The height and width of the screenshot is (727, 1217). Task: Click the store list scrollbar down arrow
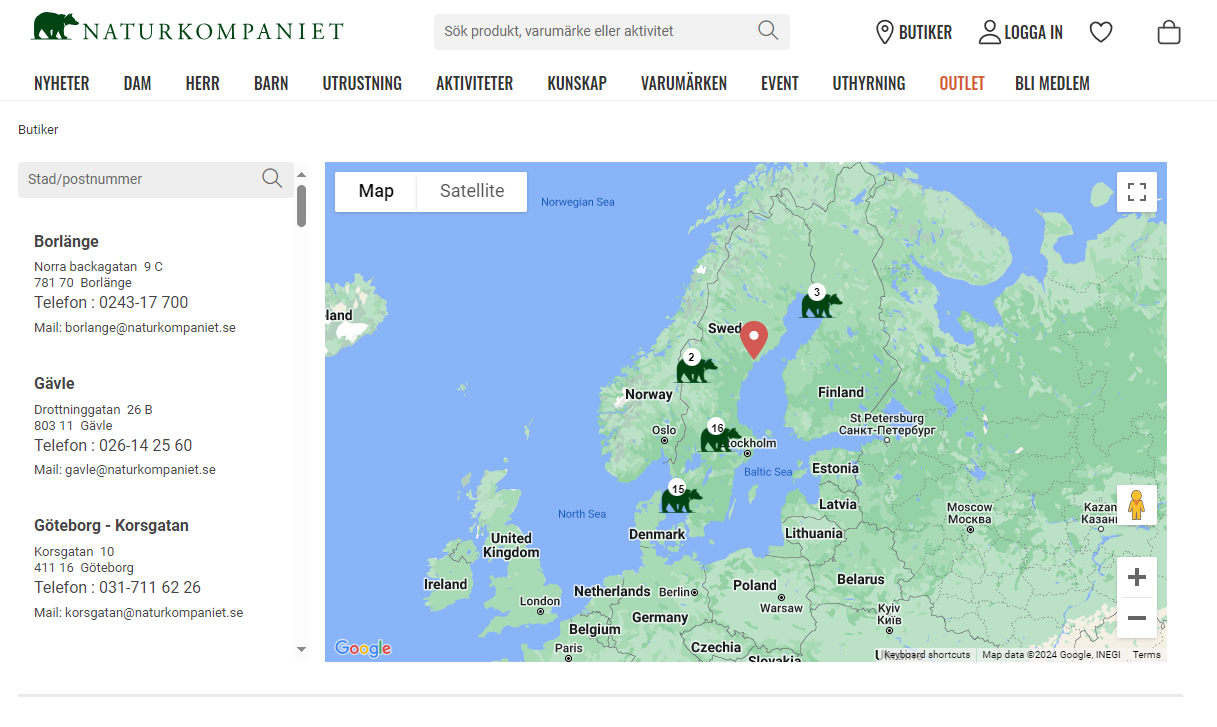coord(302,649)
